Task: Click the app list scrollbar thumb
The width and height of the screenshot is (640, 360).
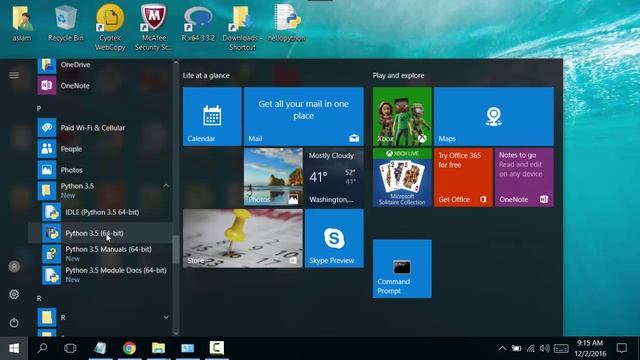Action: 176,250
